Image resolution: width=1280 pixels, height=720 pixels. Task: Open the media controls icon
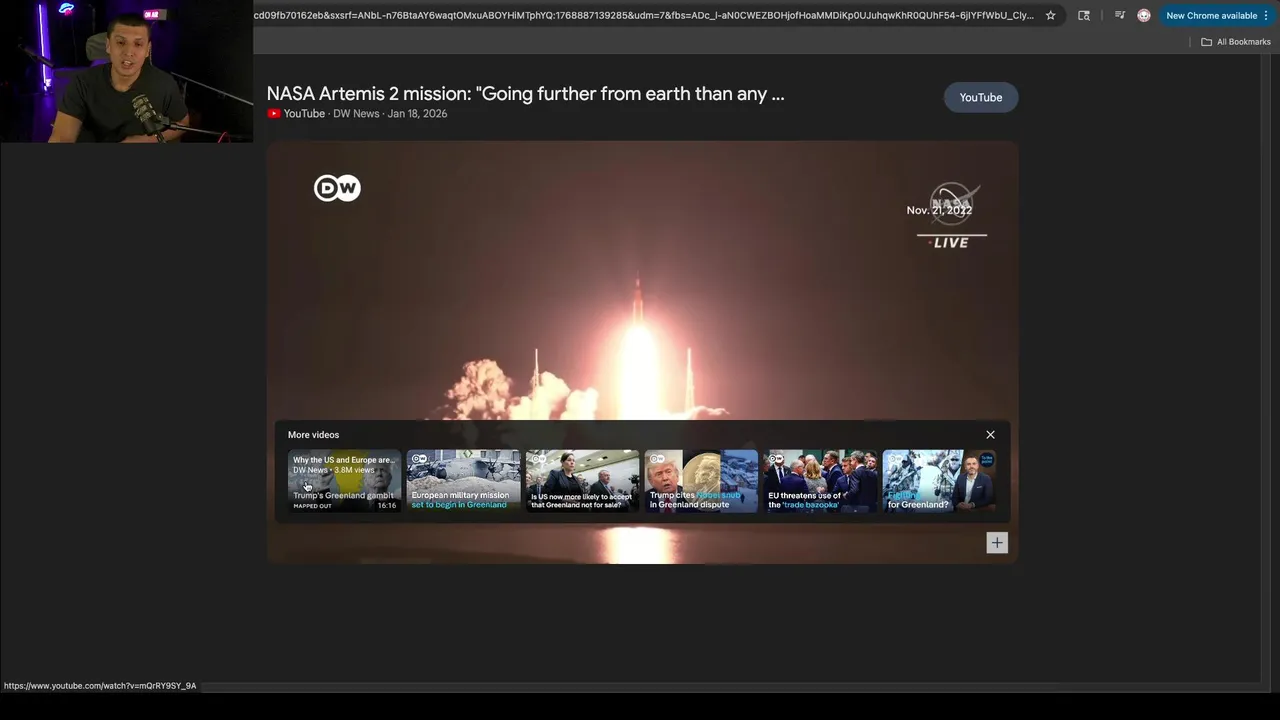[x=1119, y=15]
